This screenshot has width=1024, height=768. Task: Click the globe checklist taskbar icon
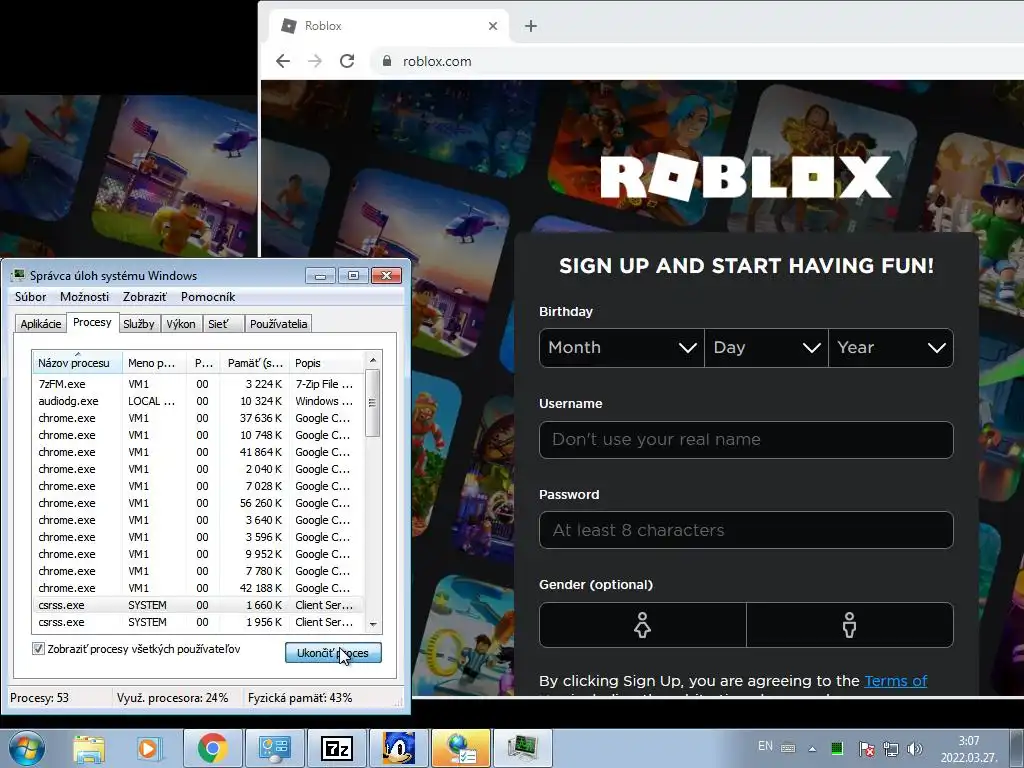tap(461, 748)
